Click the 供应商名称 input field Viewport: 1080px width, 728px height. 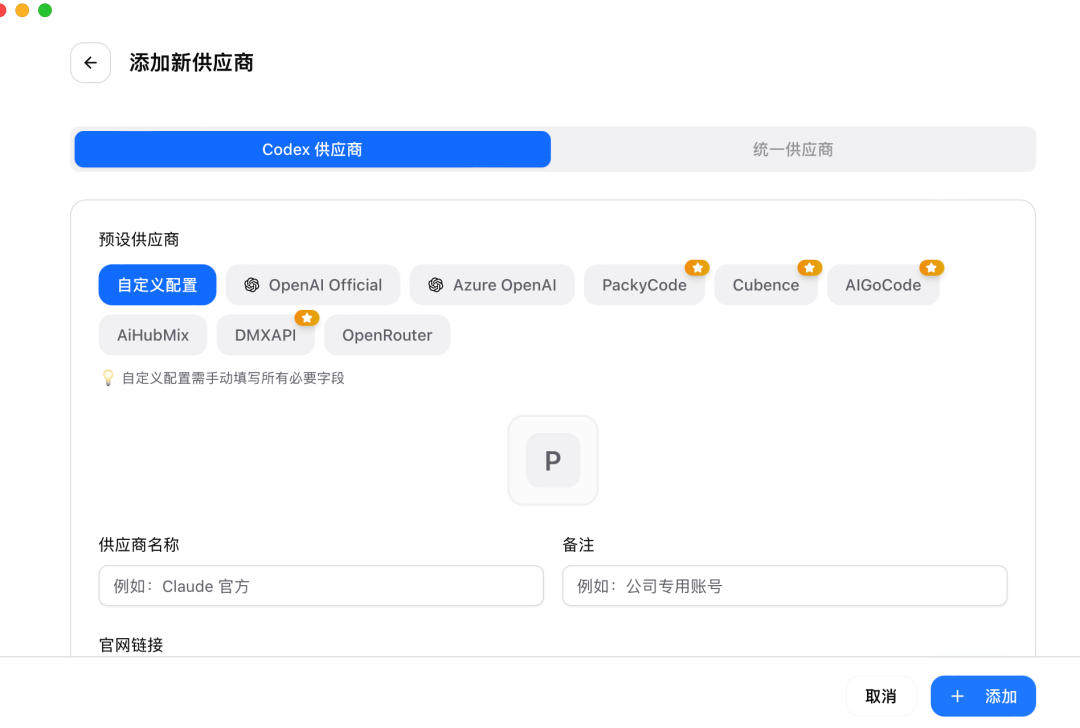(x=320, y=586)
